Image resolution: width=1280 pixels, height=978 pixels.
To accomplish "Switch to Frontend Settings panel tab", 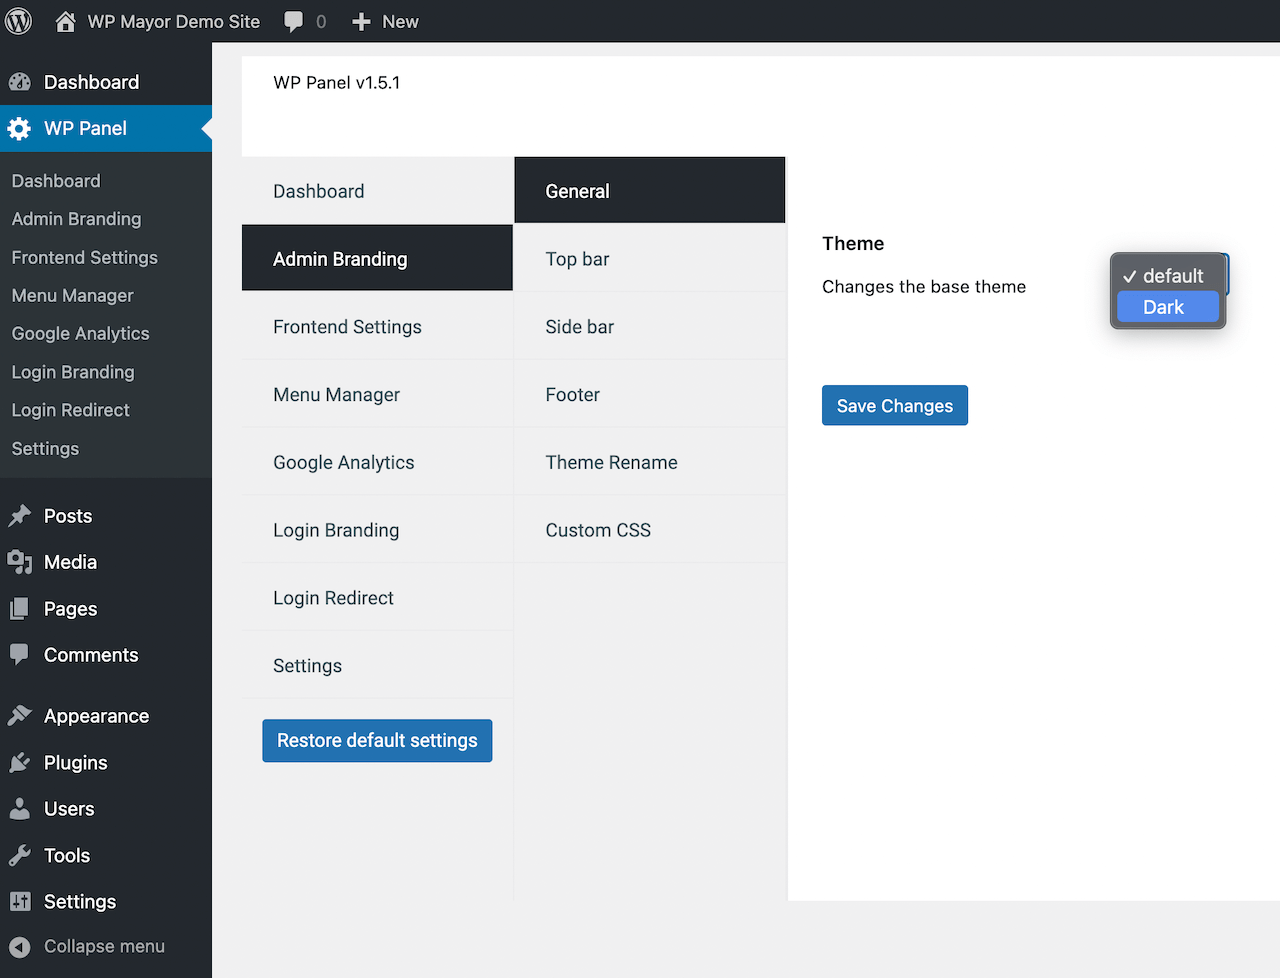I will click(x=377, y=327).
